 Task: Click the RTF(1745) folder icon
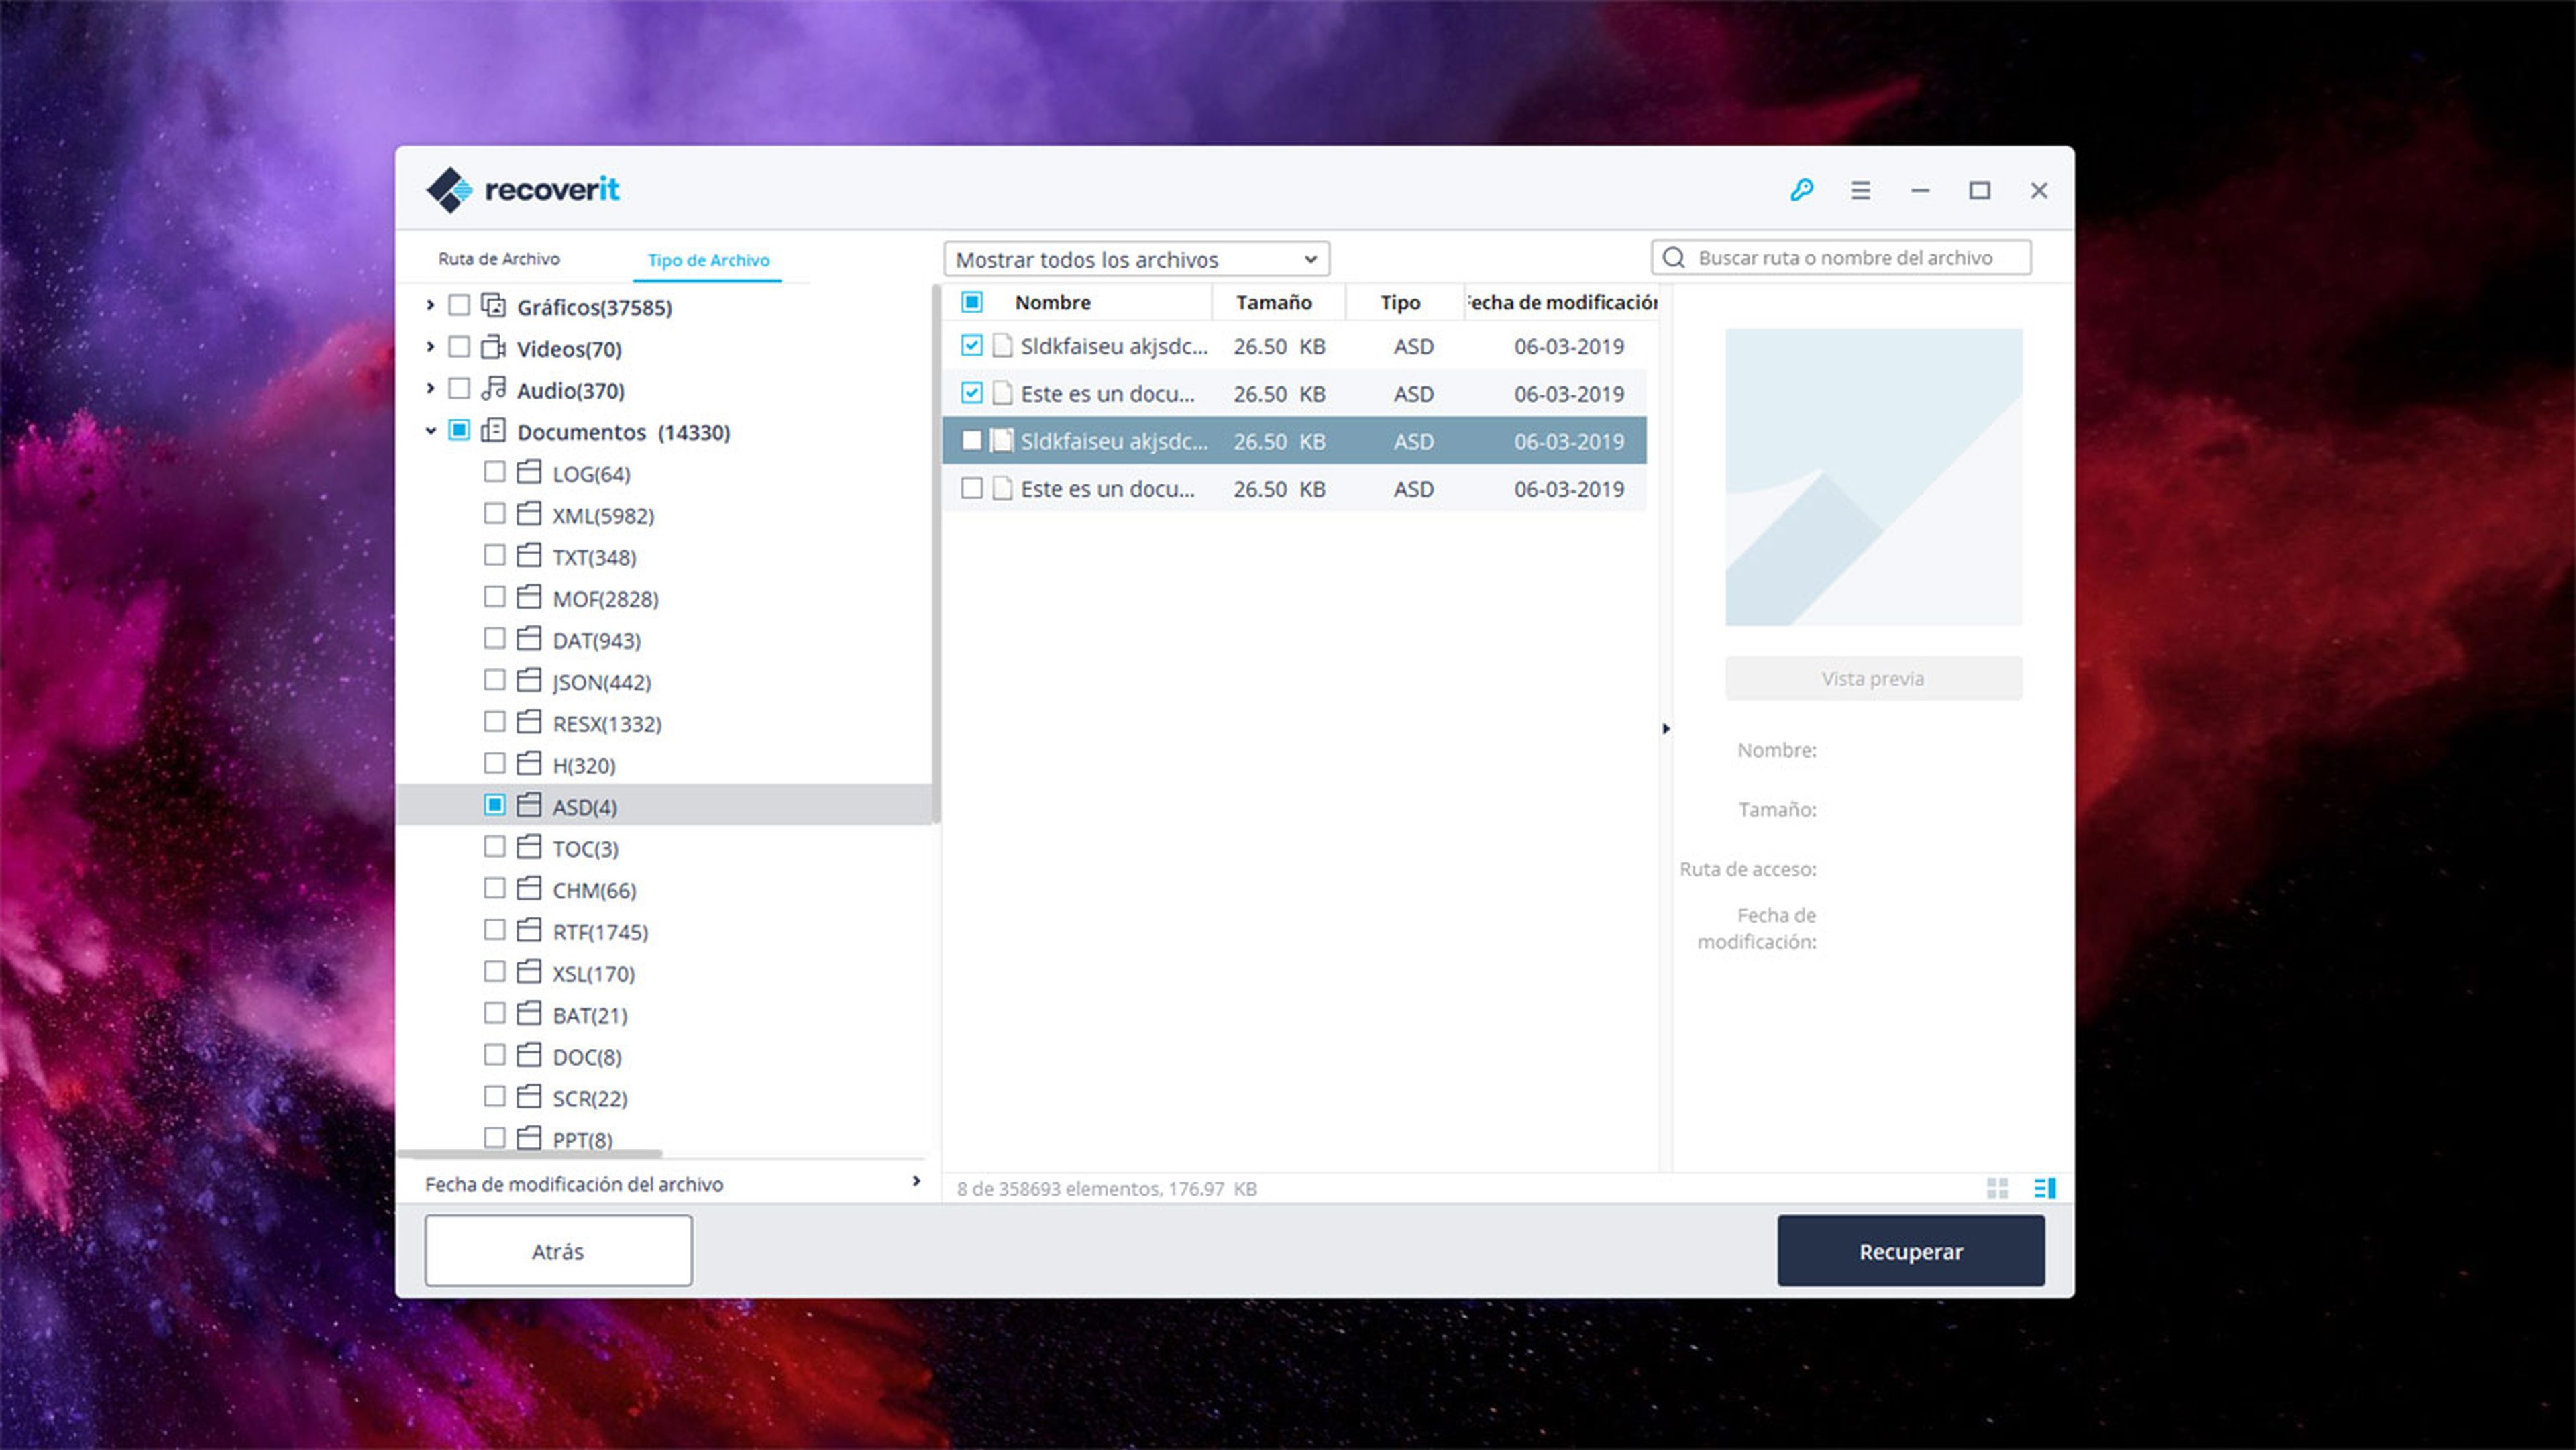click(529, 930)
